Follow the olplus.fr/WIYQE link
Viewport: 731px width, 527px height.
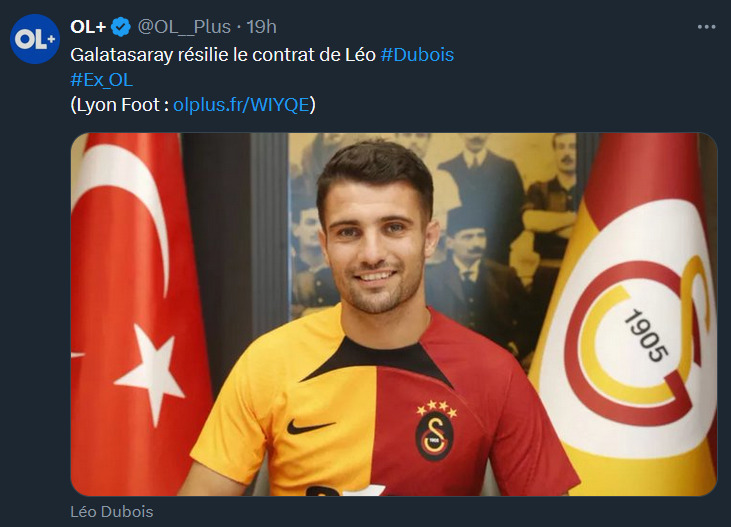tap(241, 105)
